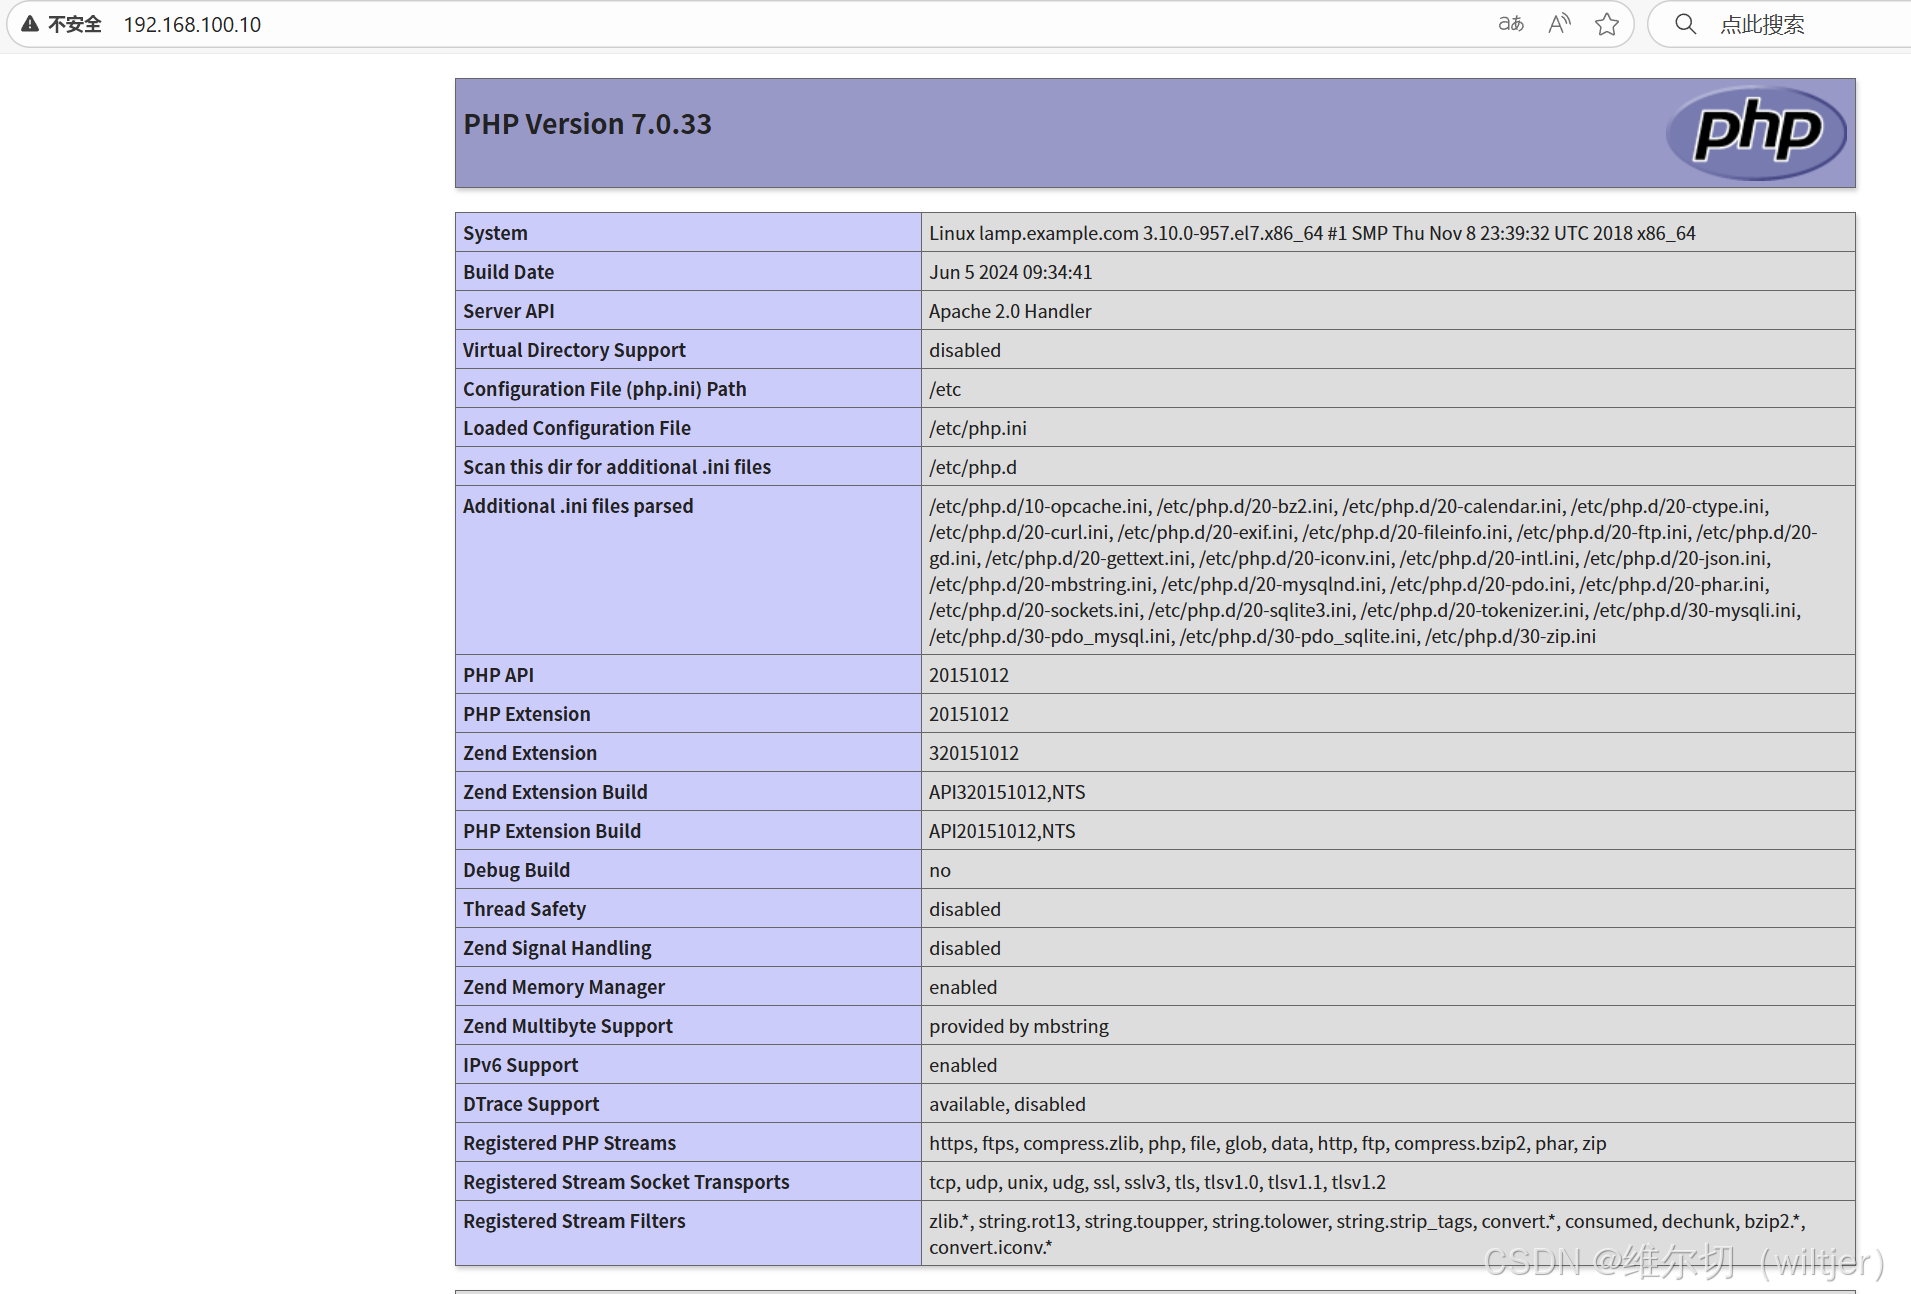Image resolution: width=1911 pixels, height=1294 pixels.
Task: Click the Zend Signal Handling label
Action: [557, 948]
